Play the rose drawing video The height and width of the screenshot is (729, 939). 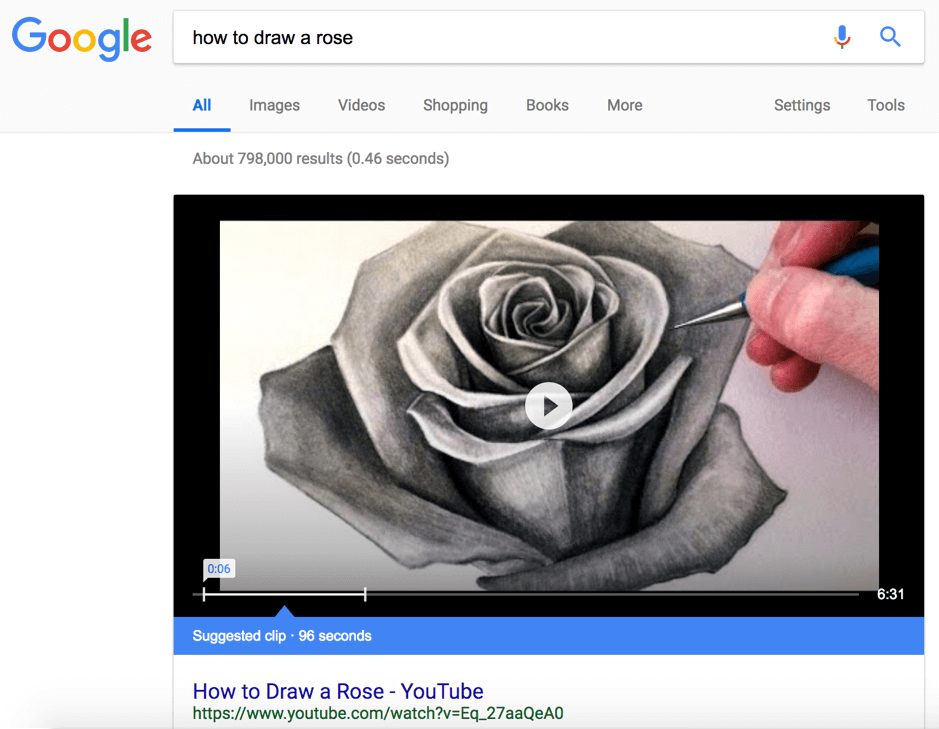[548, 406]
